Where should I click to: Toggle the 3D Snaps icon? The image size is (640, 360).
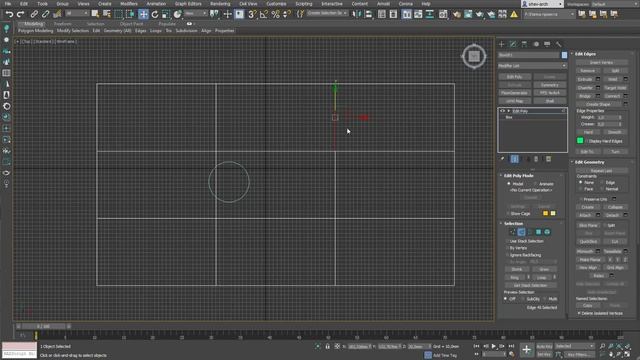pos(252,14)
